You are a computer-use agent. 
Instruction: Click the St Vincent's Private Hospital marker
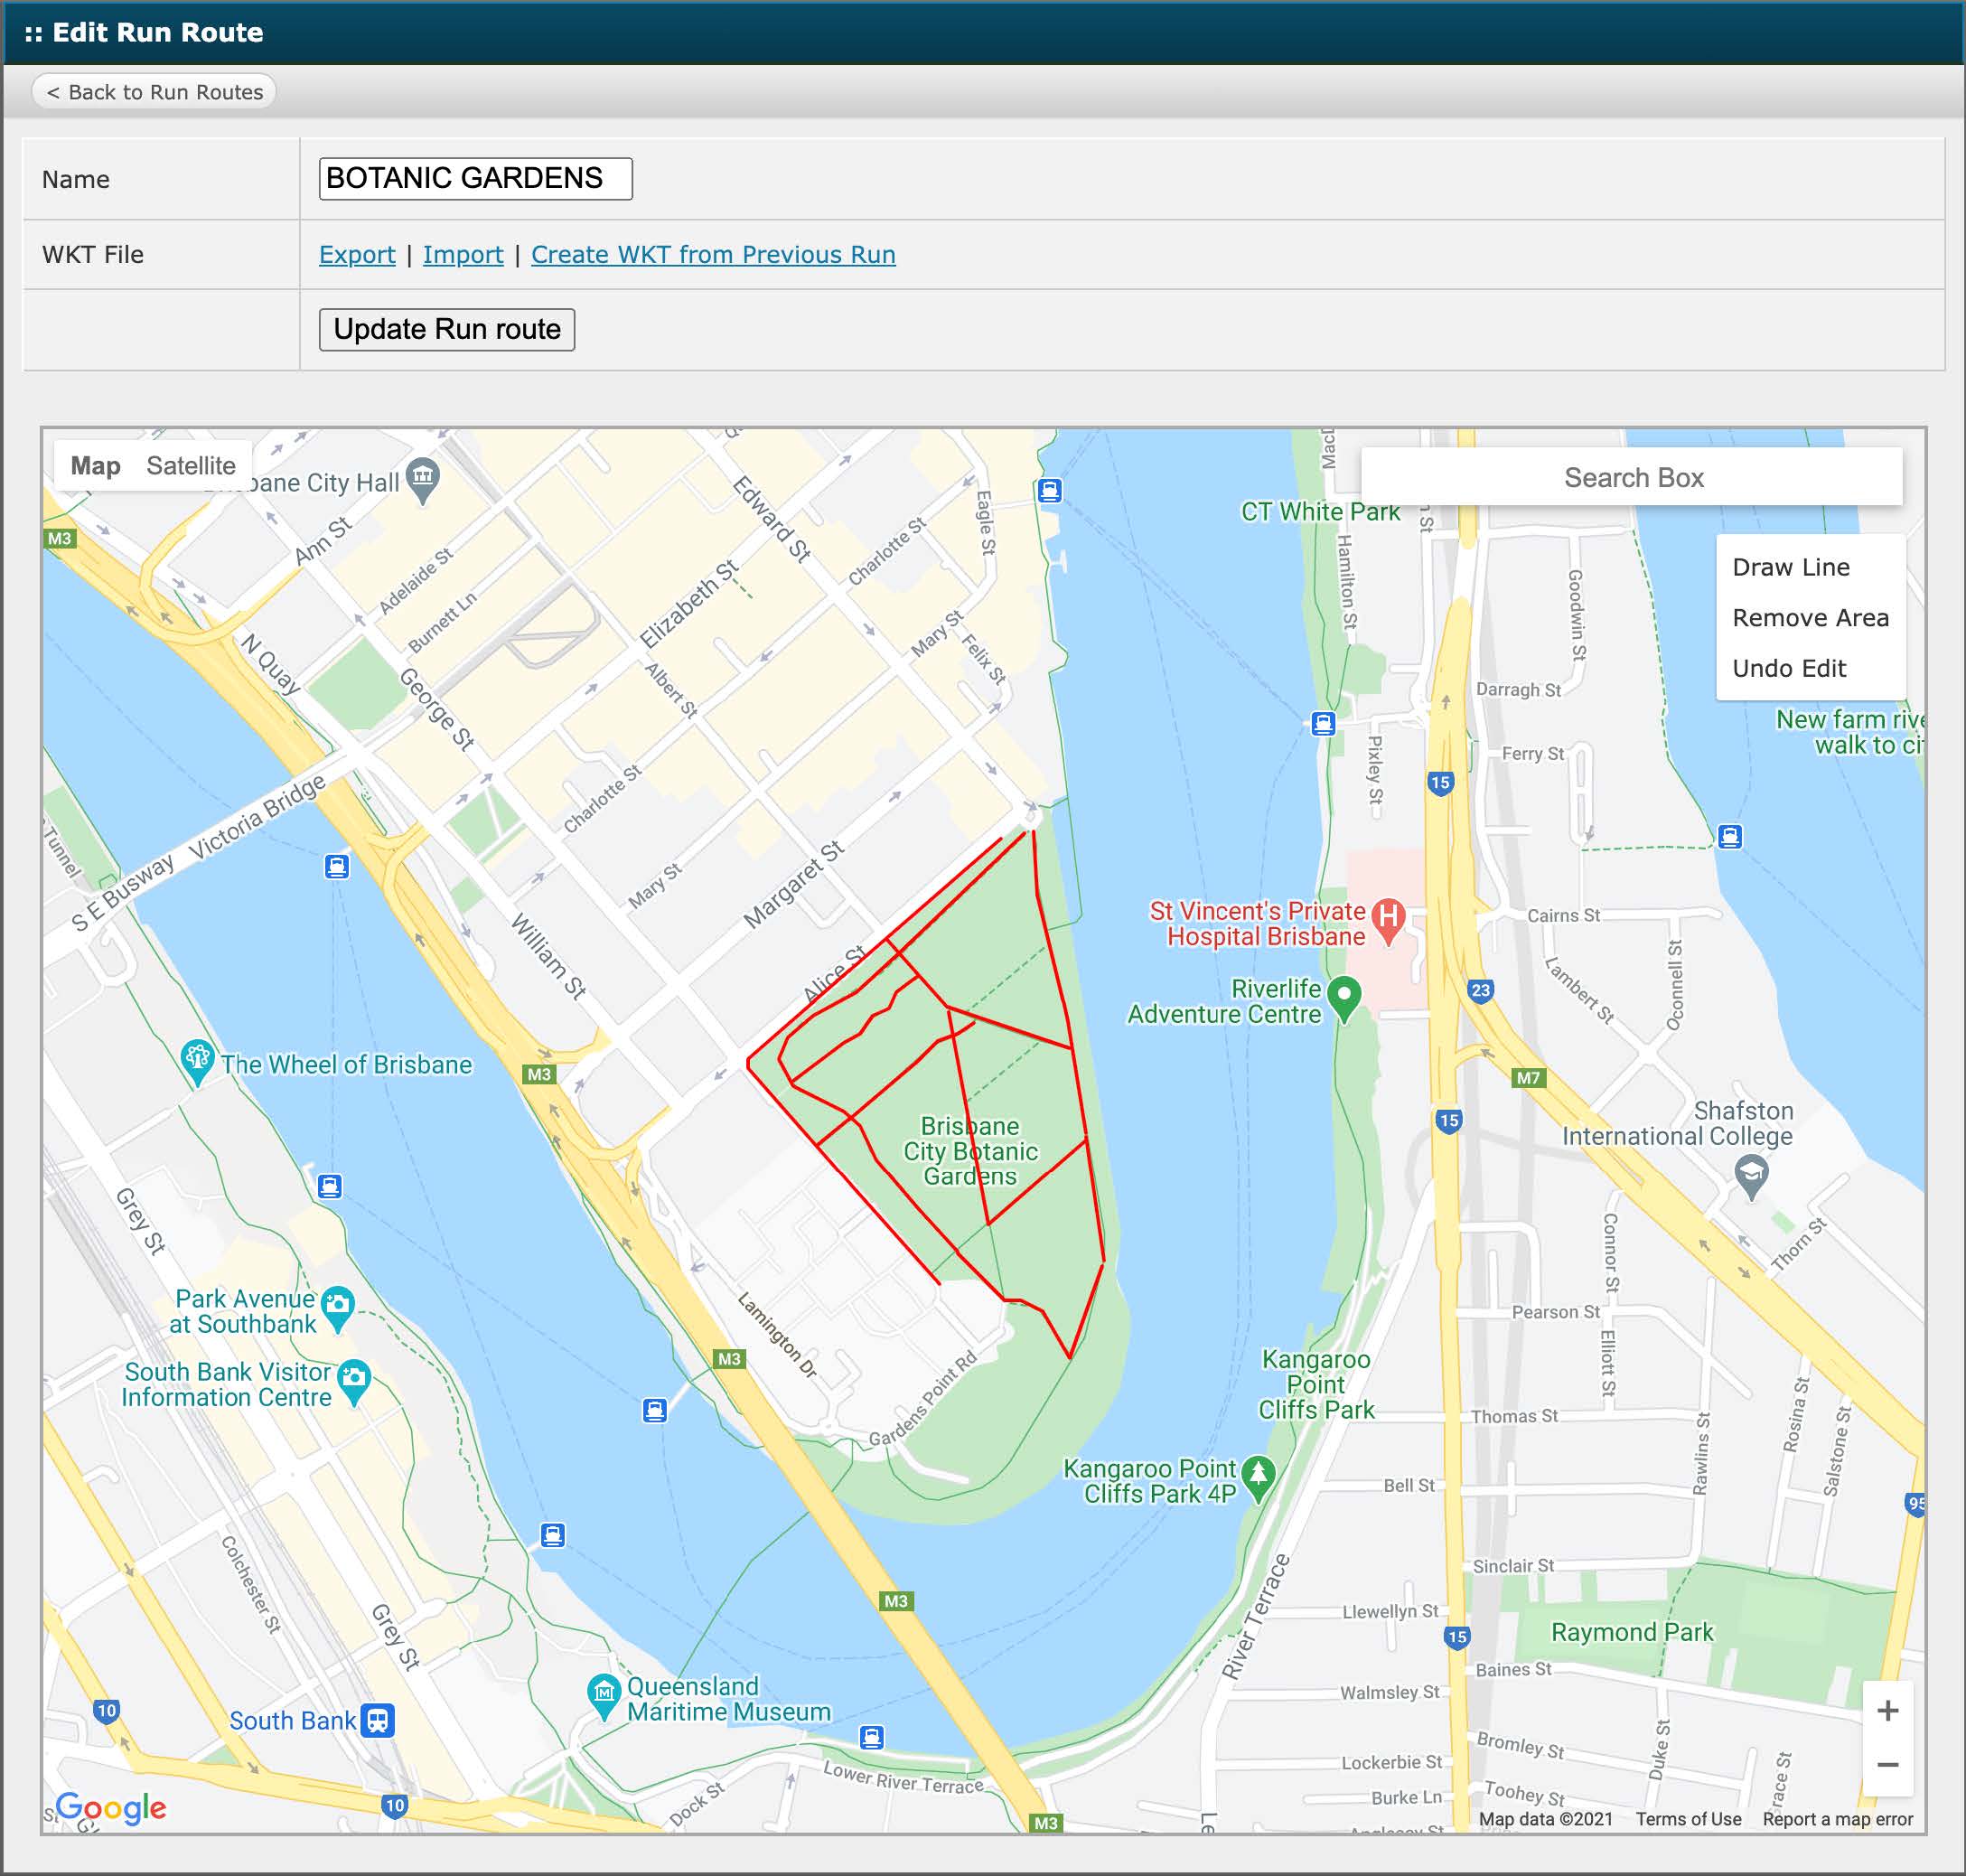point(1388,921)
